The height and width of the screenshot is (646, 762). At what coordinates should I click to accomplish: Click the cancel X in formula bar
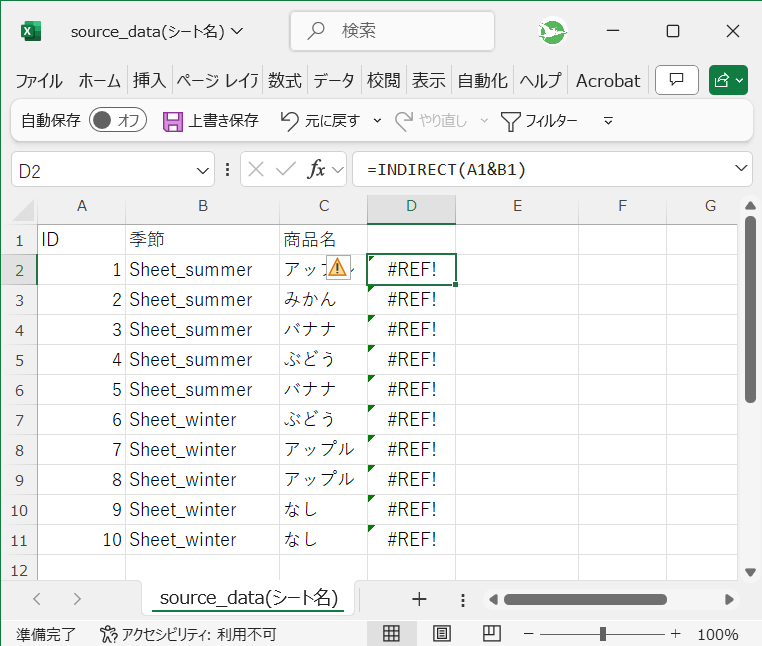tap(256, 169)
